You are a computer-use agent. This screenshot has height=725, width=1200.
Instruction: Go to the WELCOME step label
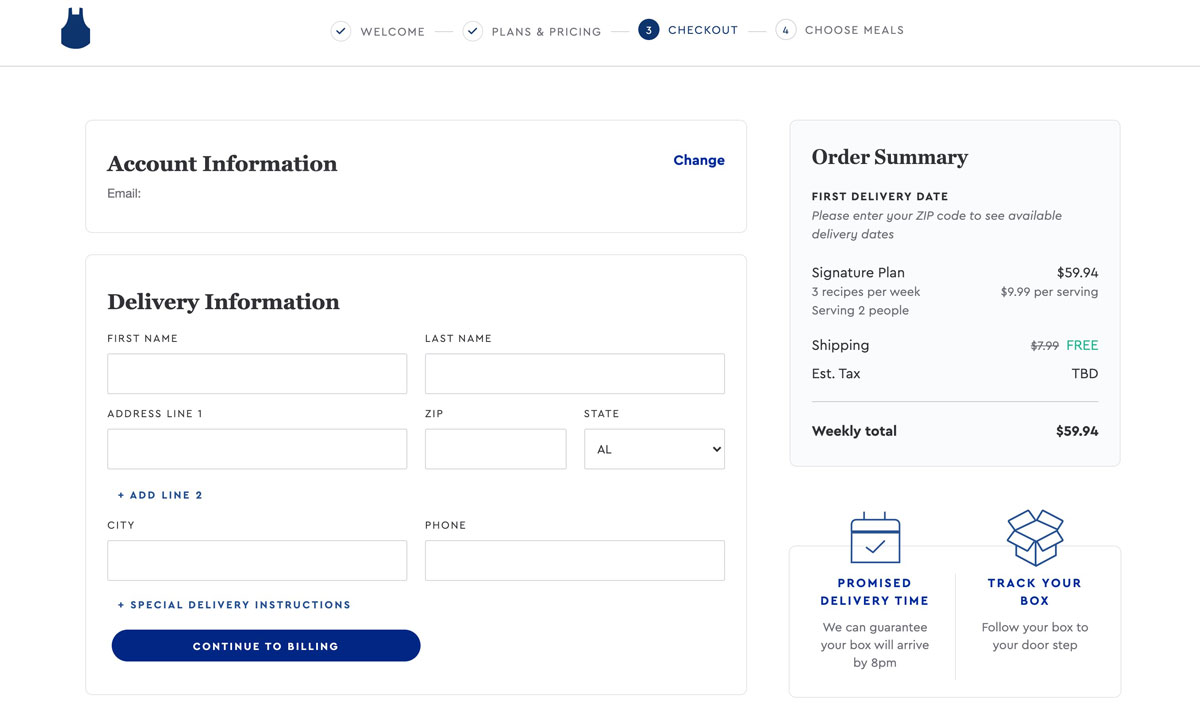[x=392, y=31]
